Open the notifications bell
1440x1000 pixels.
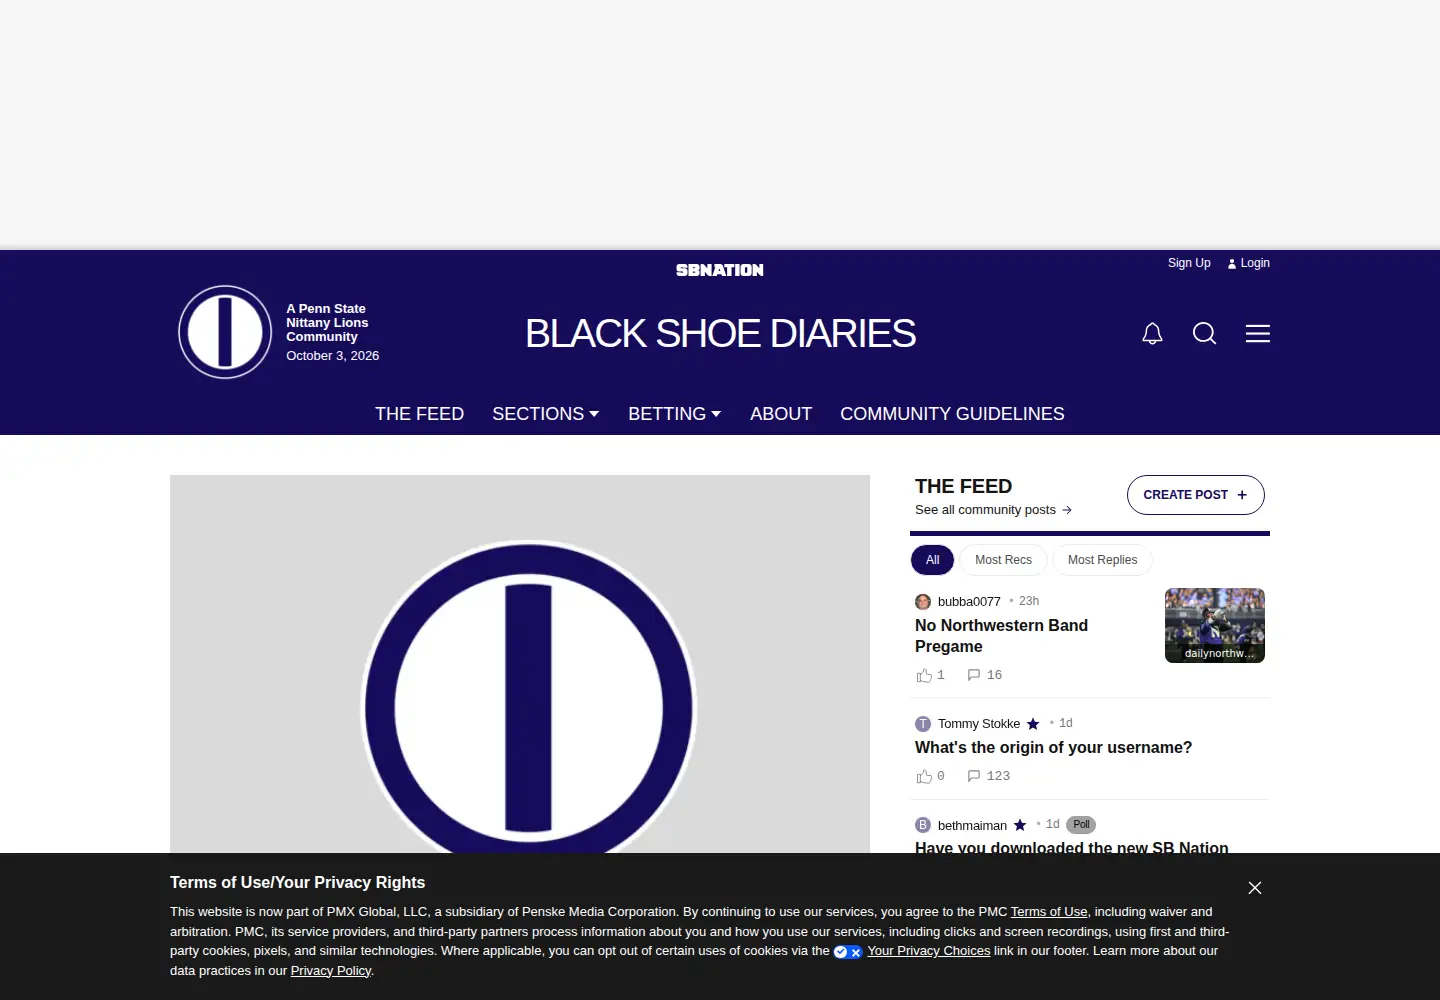pyautogui.click(x=1152, y=334)
